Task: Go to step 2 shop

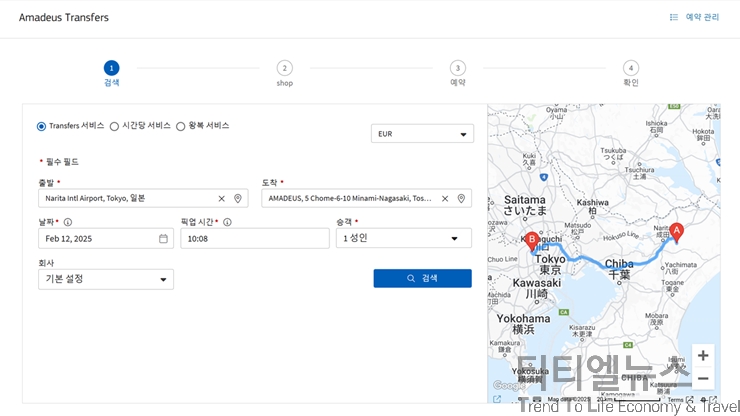Action: click(285, 73)
